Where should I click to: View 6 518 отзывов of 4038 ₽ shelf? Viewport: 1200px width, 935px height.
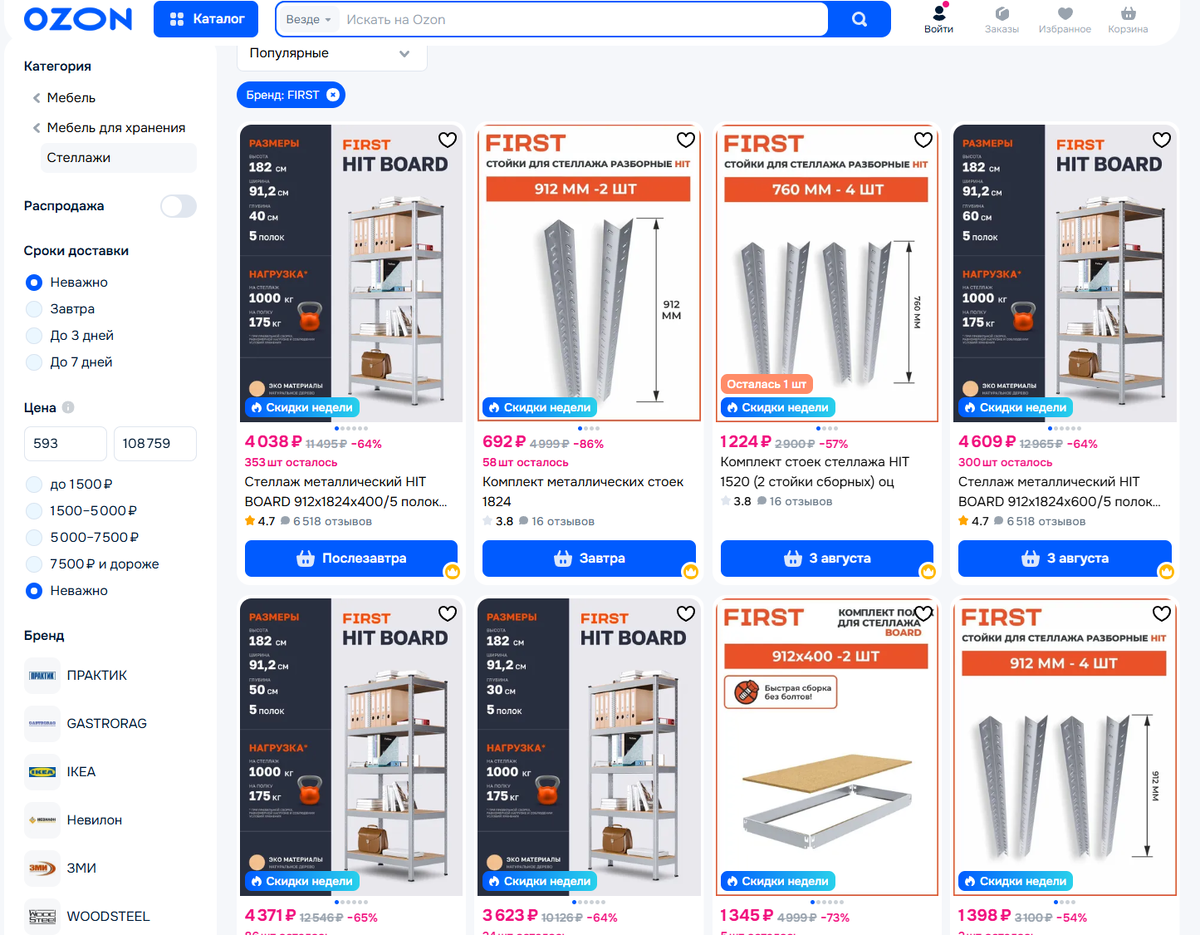(326, 521)
